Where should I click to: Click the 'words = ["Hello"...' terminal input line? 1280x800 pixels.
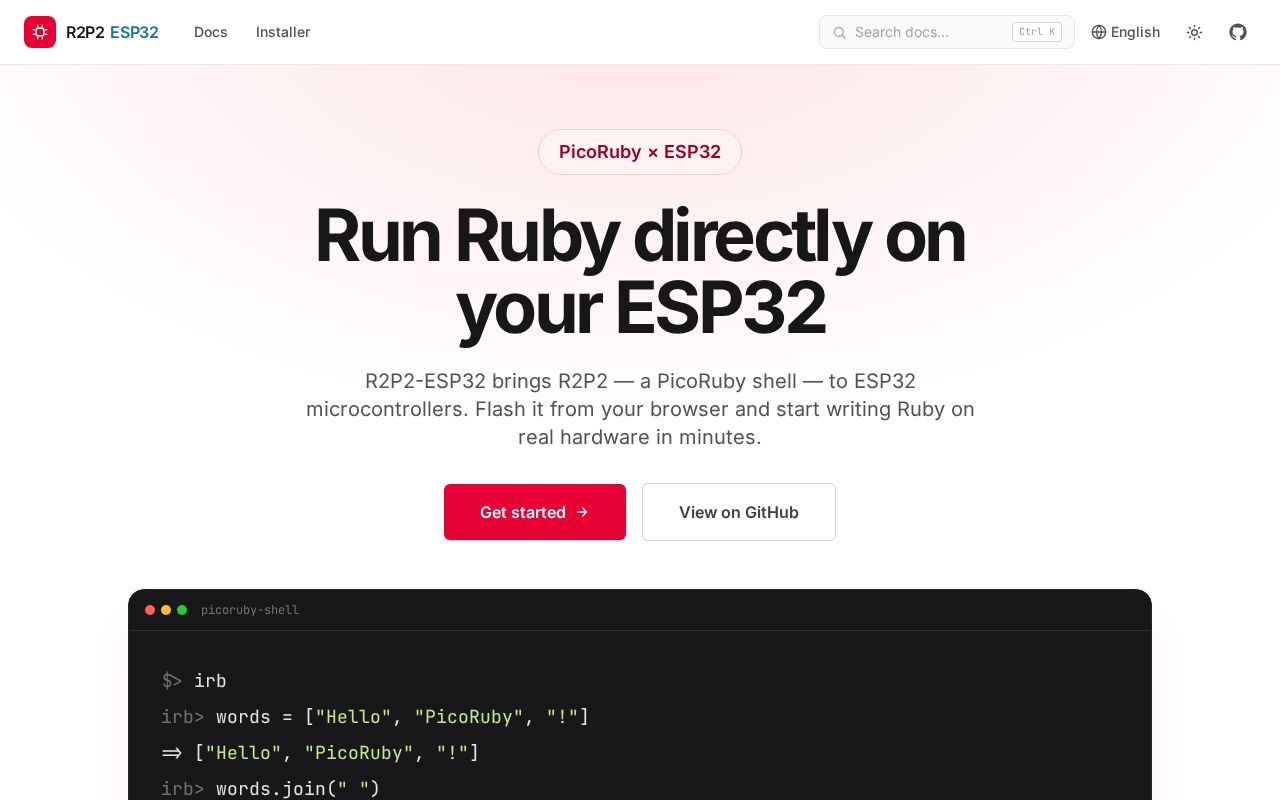375,717
